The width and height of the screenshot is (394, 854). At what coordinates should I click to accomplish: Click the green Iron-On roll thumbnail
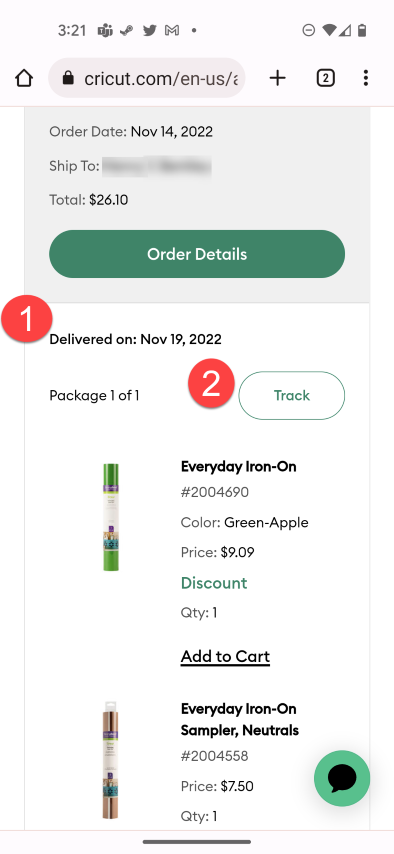(x=111, y=517)
